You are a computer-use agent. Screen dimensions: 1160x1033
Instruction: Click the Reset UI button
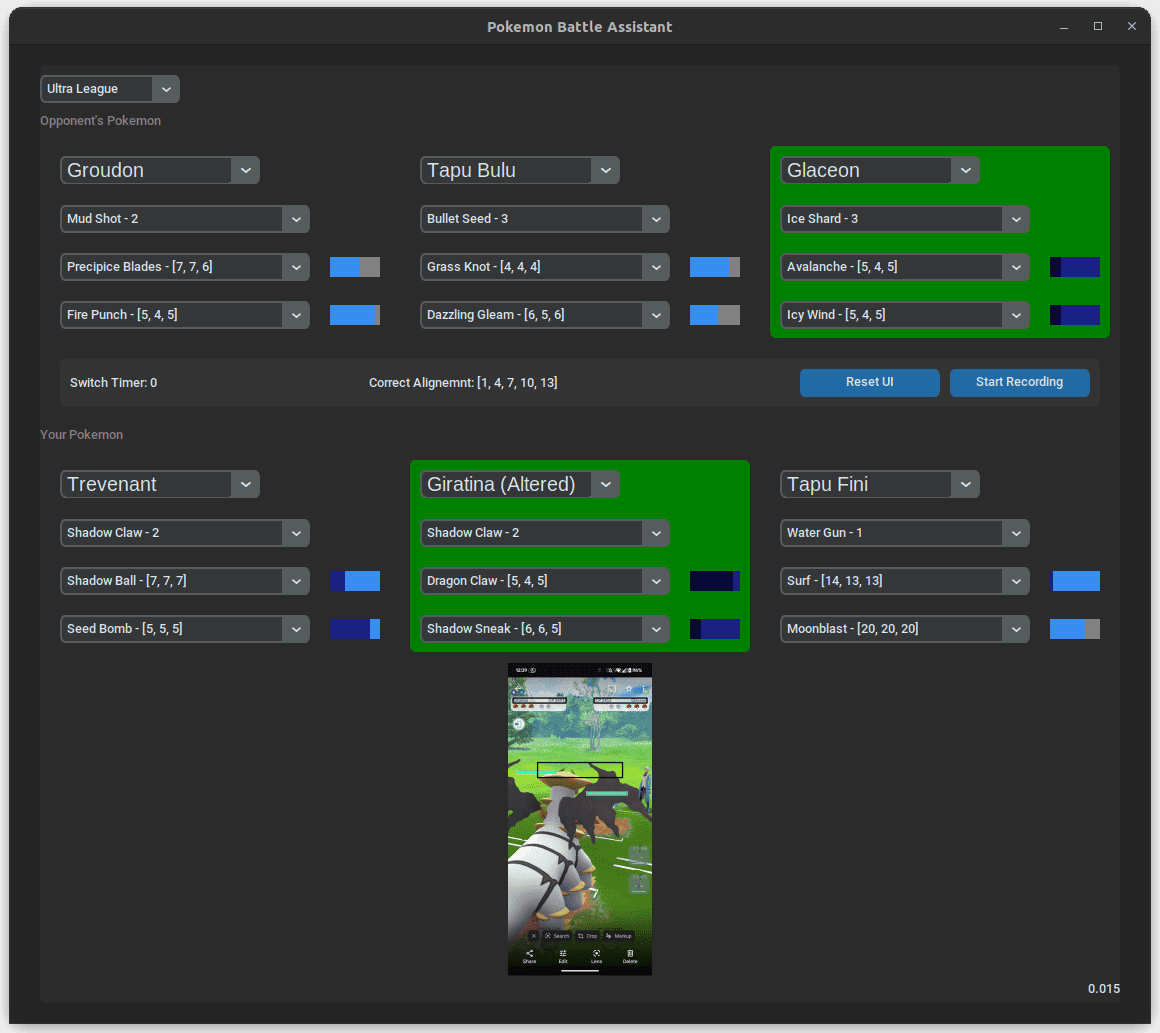click(869, 383)
